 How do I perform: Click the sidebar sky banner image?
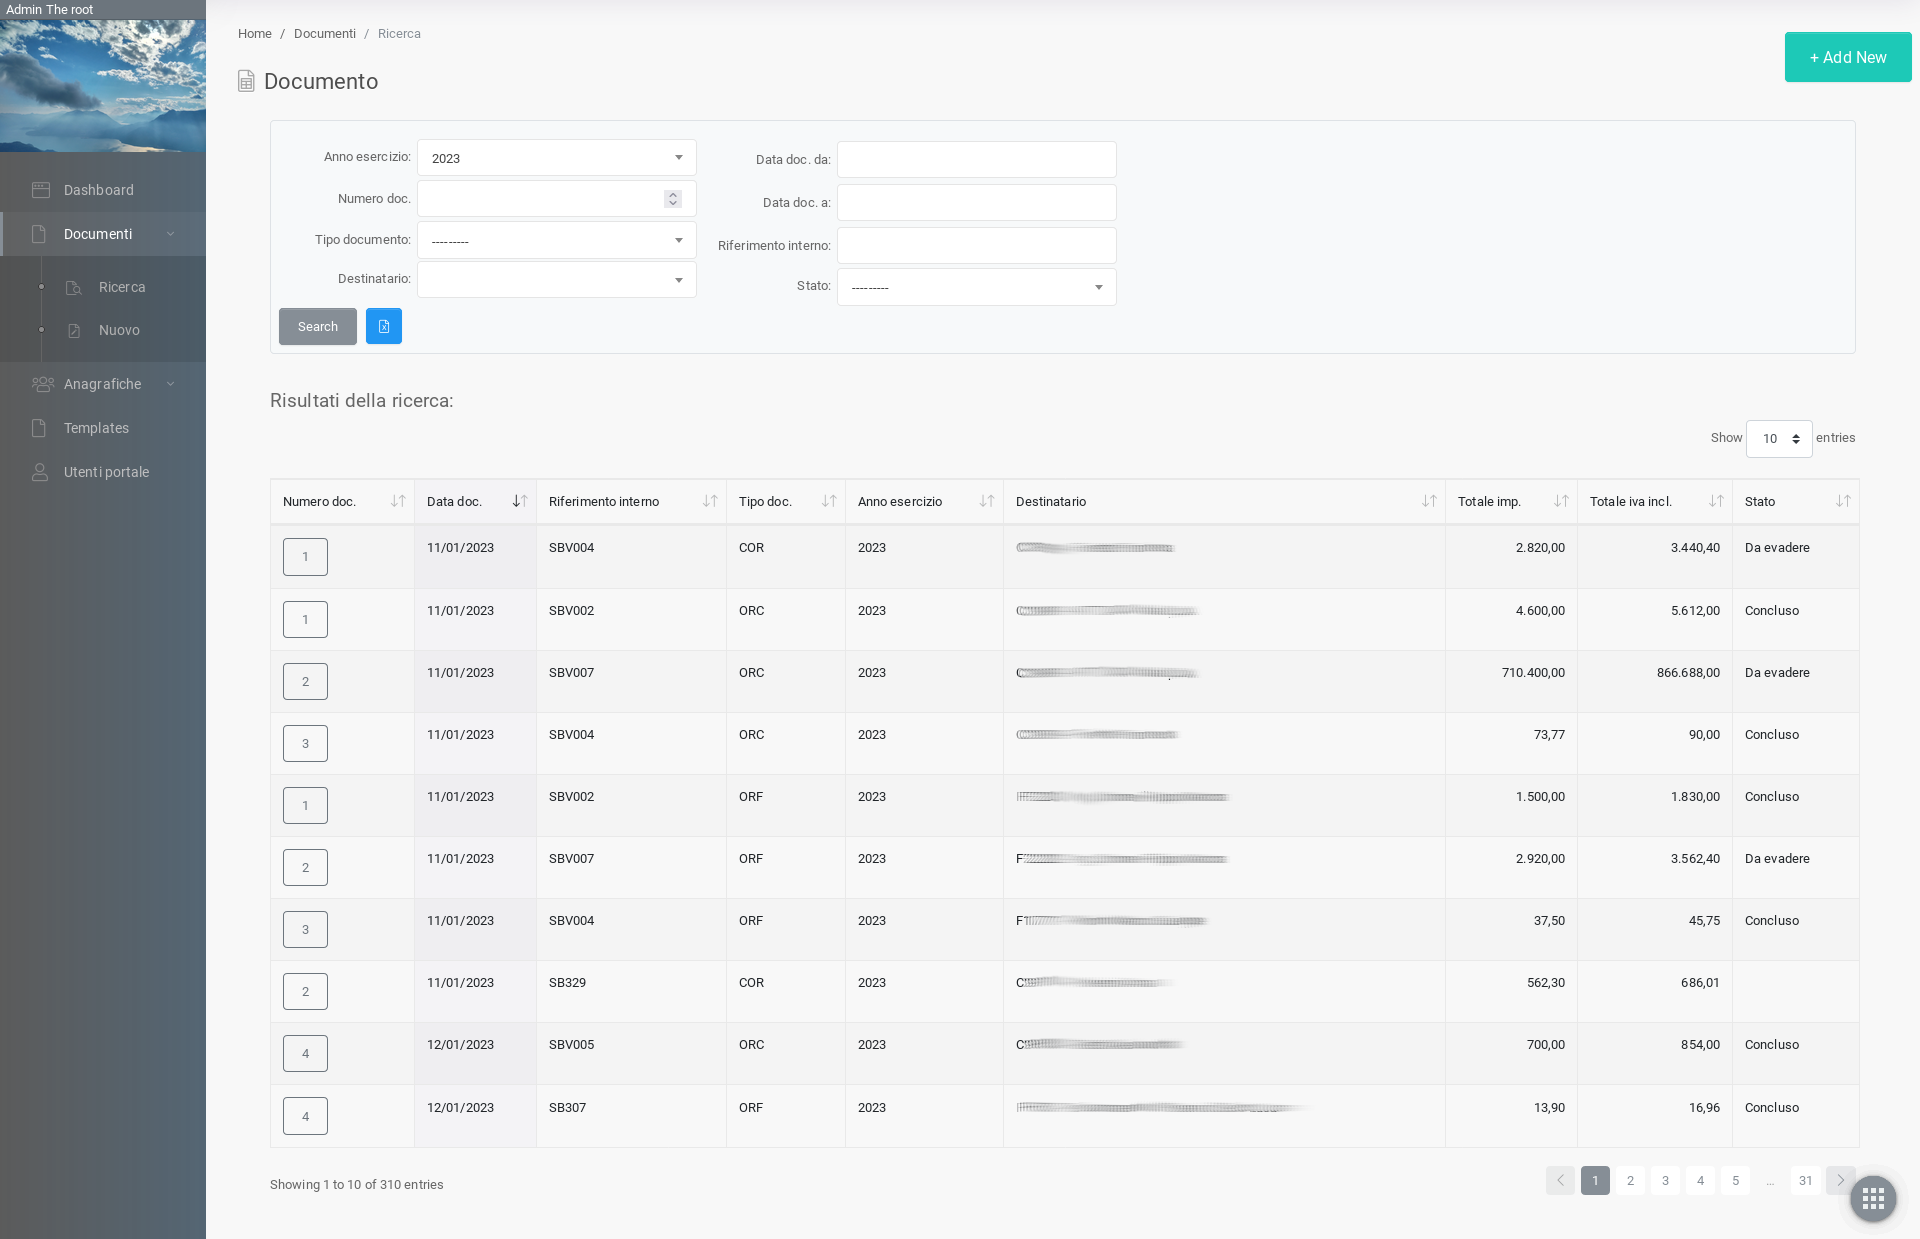pyautogui.click(x=103, y=86)
